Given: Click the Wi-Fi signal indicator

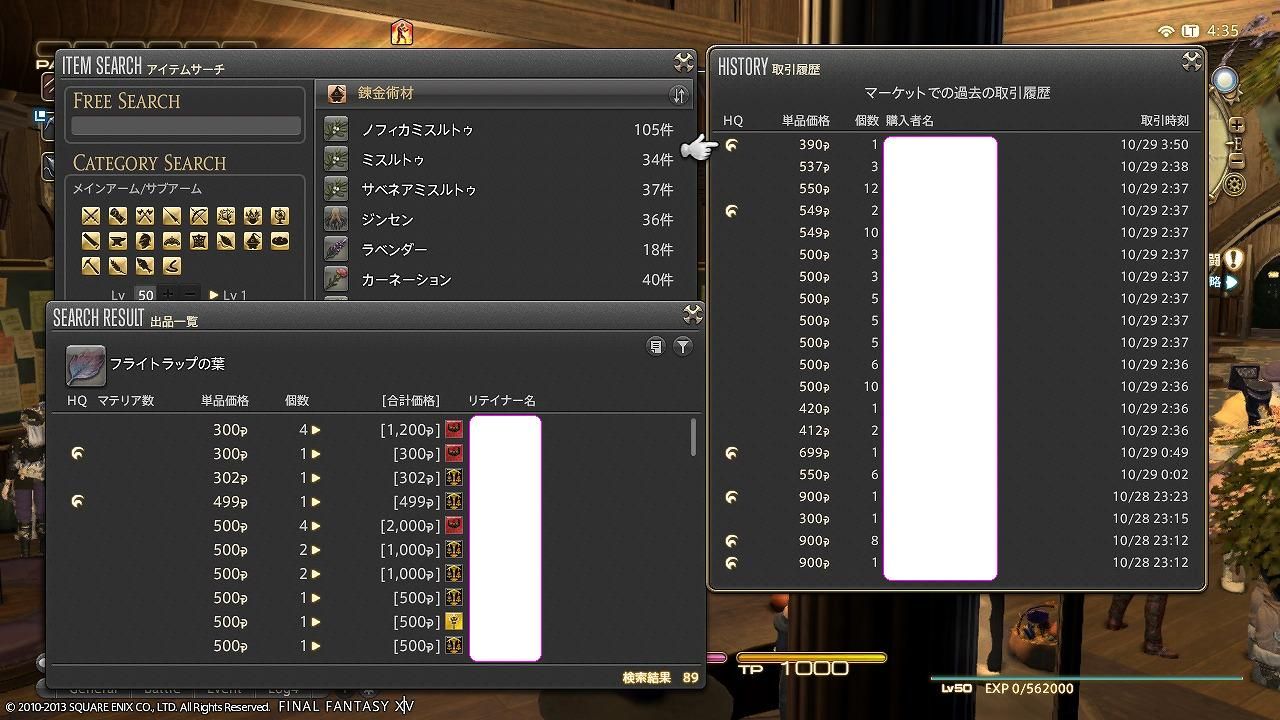Looking at the screenshot, I should click(1166, 31).
